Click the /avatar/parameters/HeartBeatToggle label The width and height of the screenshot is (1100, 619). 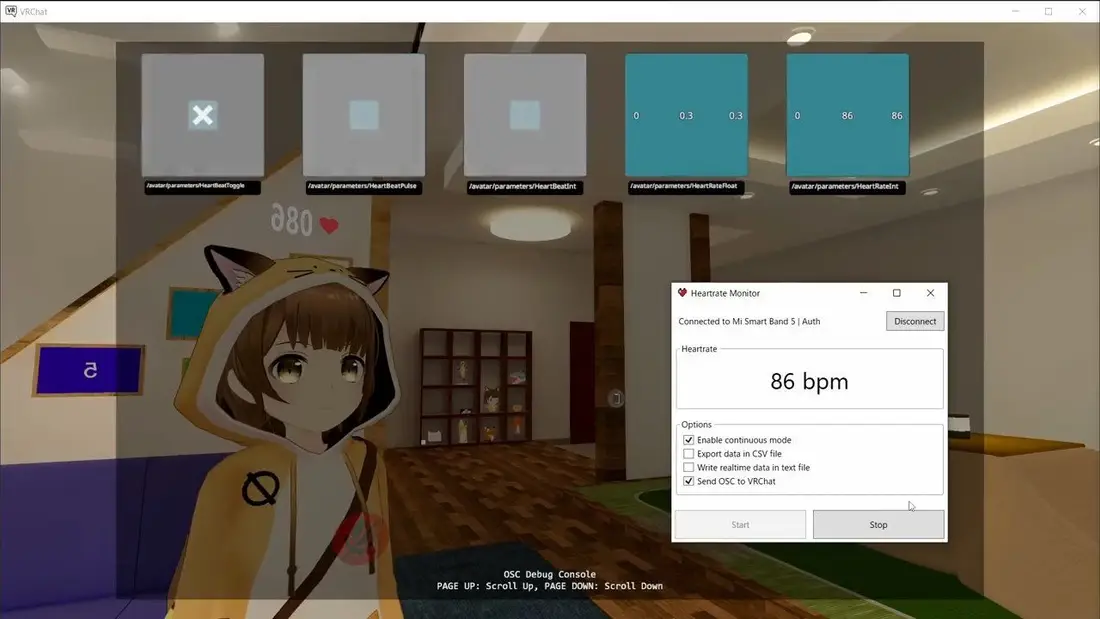tap(202, 187)
